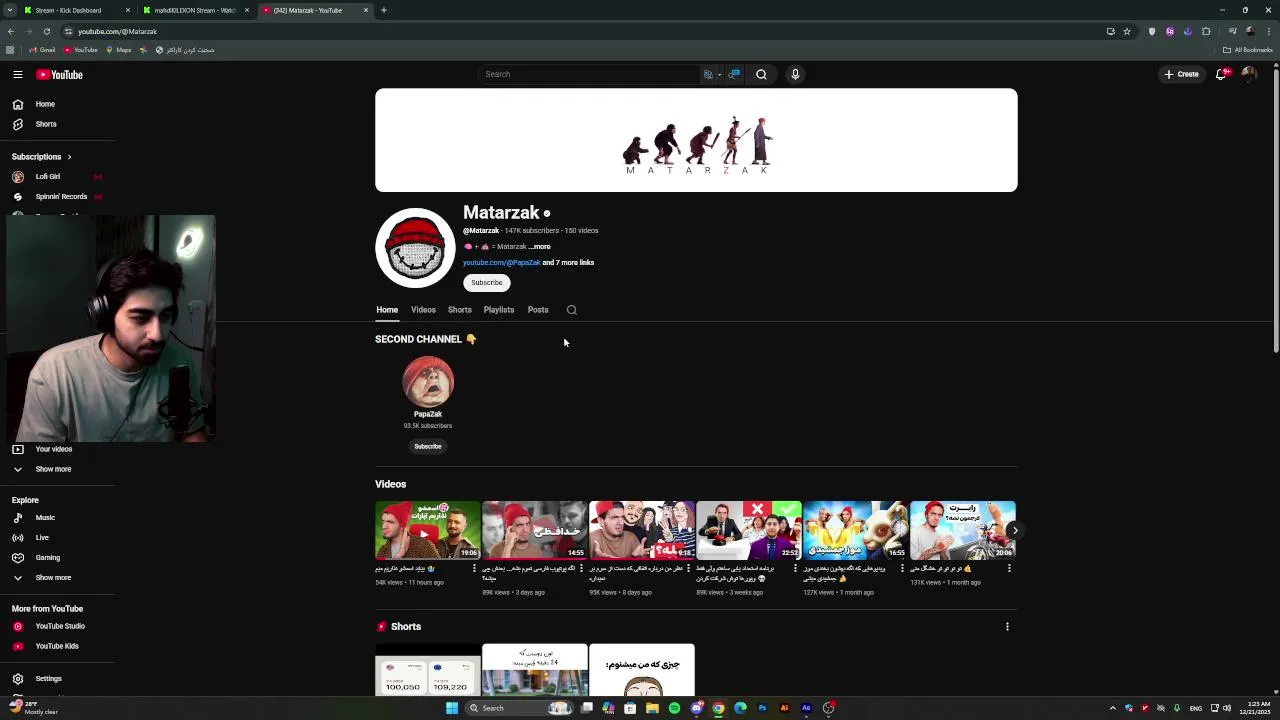The height and width of the screenshot is (720, 1280).
Task: Open the account avatar menu
Action: [x=1249, y=74]
